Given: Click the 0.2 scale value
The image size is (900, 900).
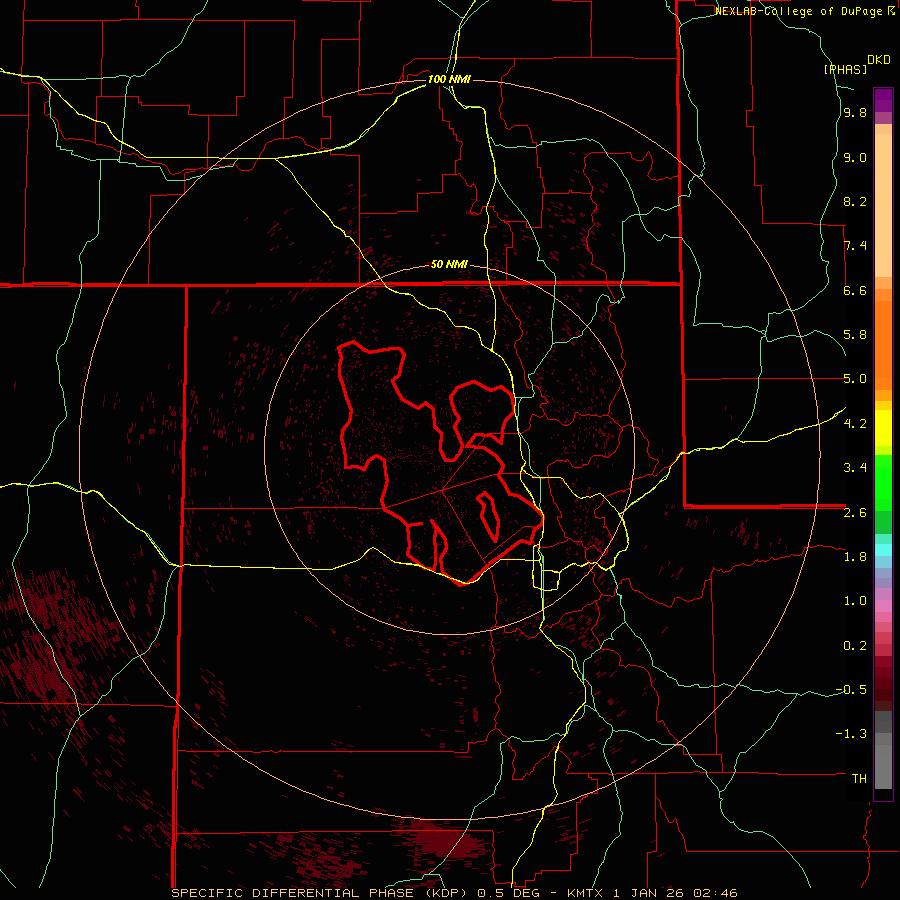Looking at the screenshot, I should [x=855, y=646].
